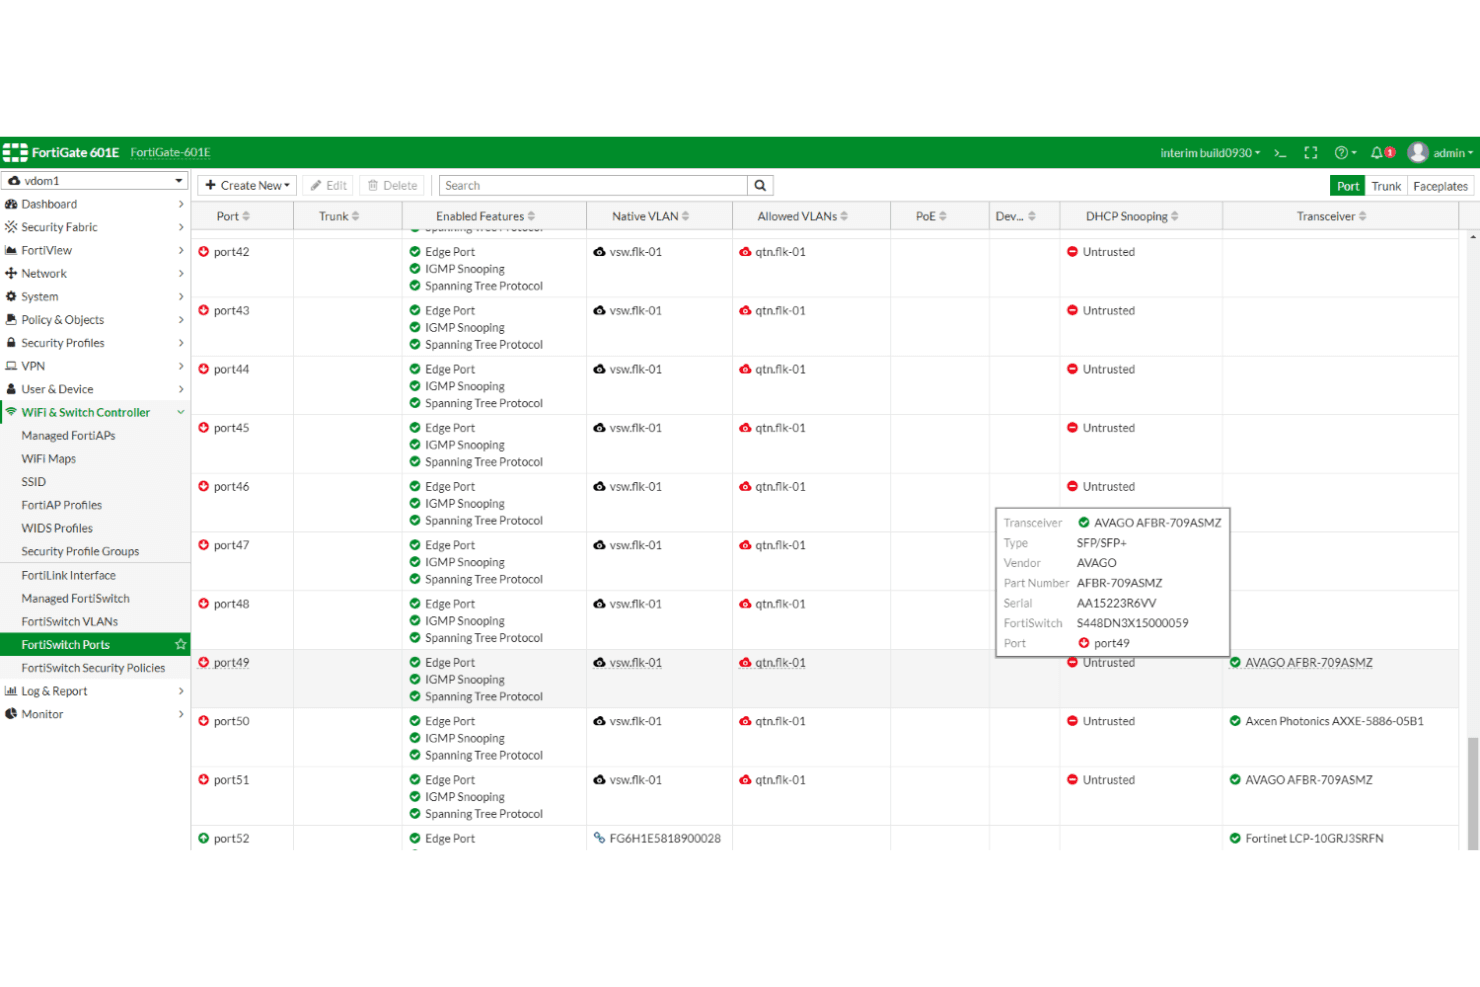Click the FortiGate logo icon
This screenshot has height=987, width=1480.
pos(15,153)
